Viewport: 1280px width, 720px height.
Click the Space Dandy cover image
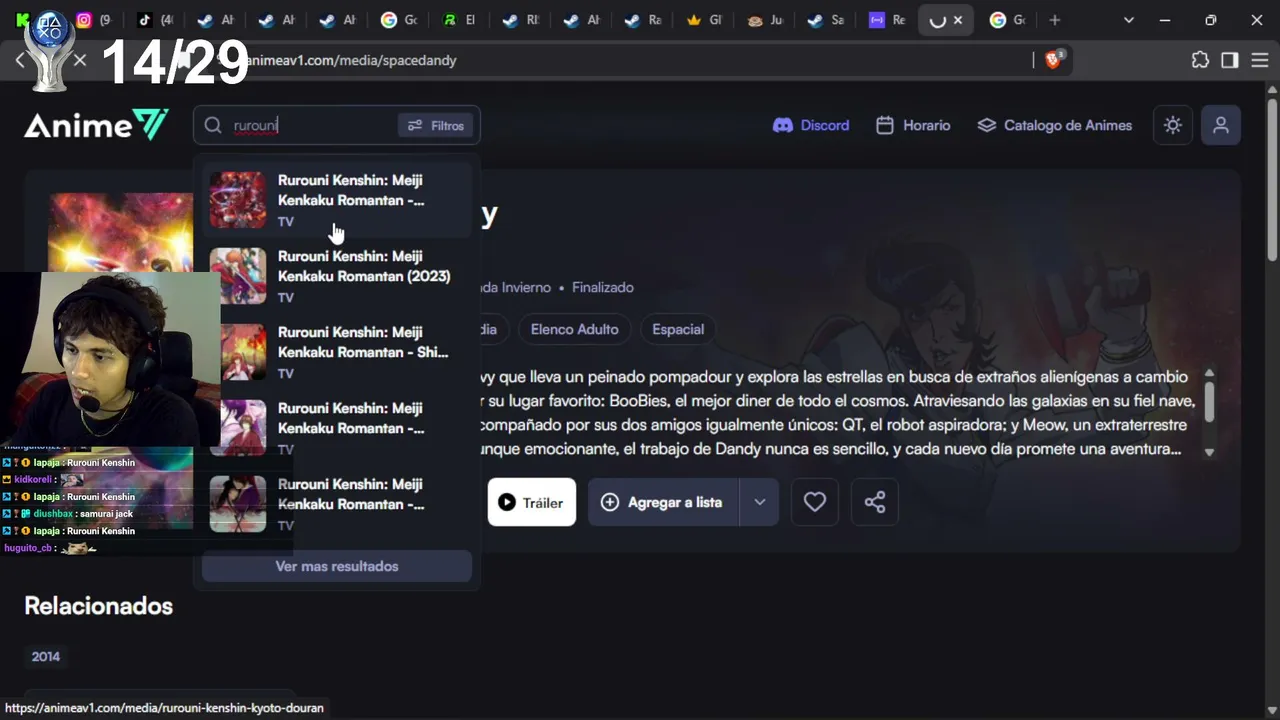coord(120,232)
